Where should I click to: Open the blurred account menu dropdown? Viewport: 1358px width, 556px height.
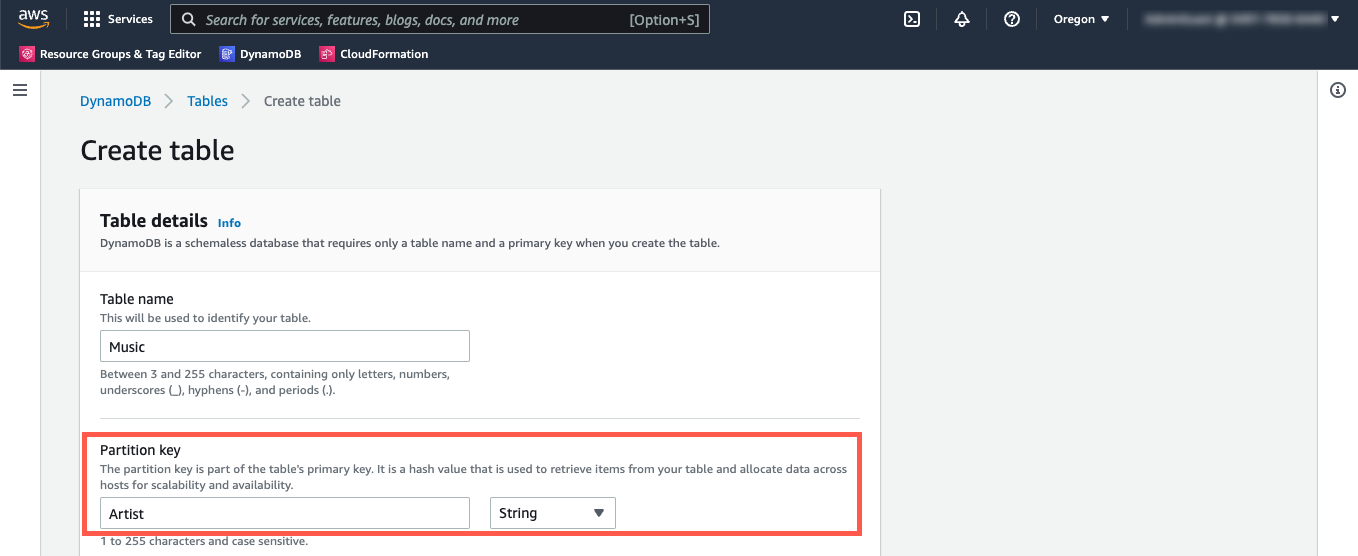(1241, 19)
